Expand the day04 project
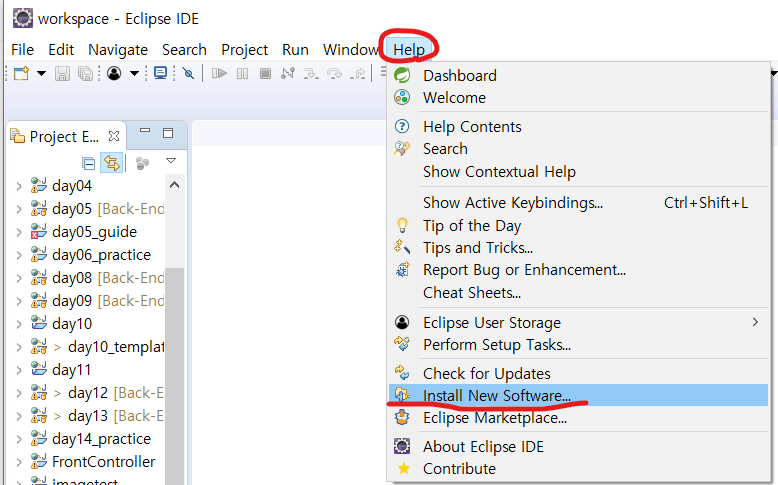The width and height of the screenshot is (778, 485). click(x=19, y=186)
